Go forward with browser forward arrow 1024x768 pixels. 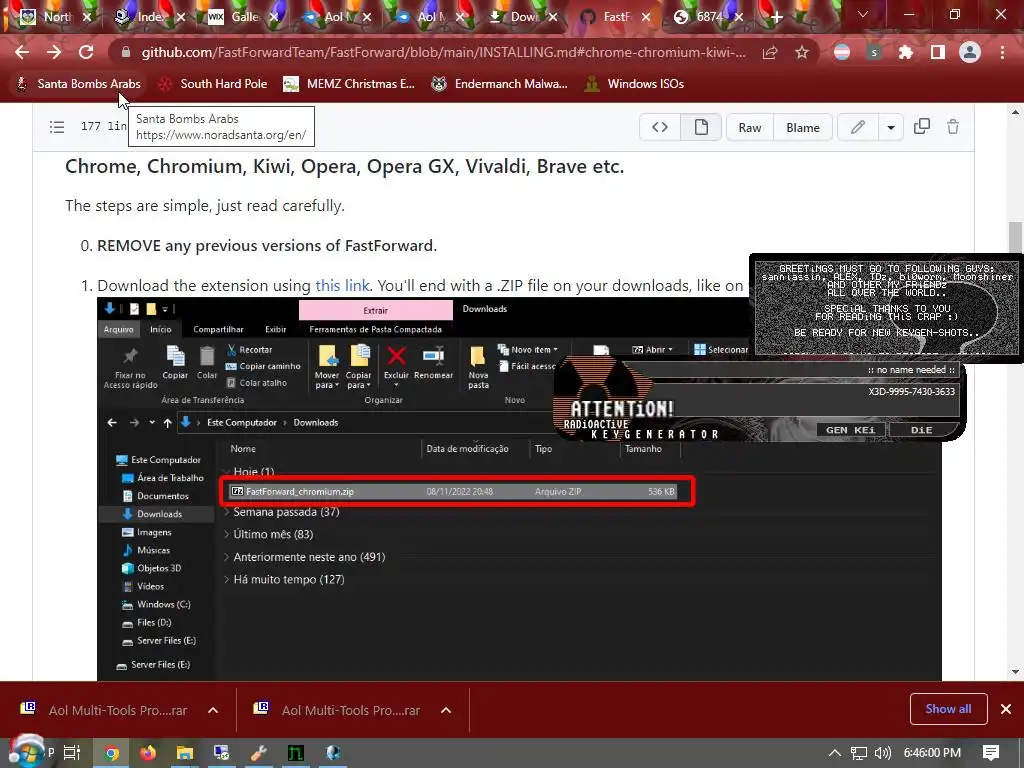(54, 52)
